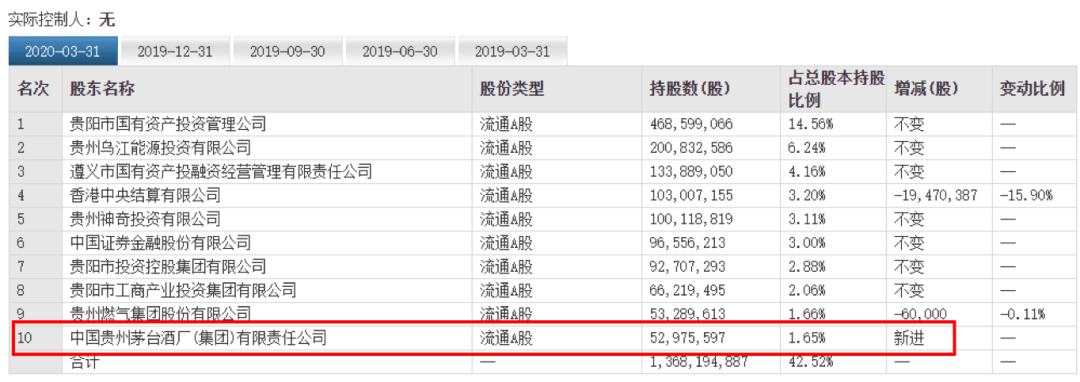Select the percentage 1.65%
Image resolution: width=1080 pixels, height=382 pixels.
(x=807, y=338)
